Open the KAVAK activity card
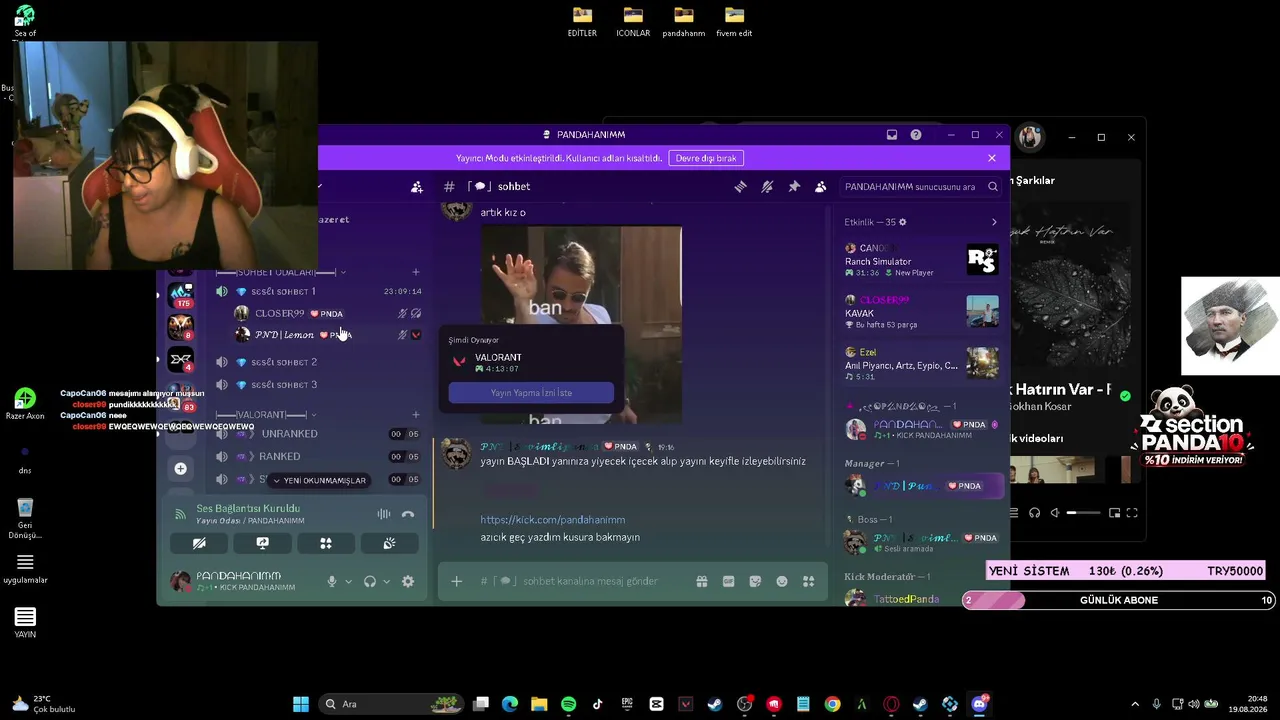This screenshot has width=1280, height=720. pos(921,312)
